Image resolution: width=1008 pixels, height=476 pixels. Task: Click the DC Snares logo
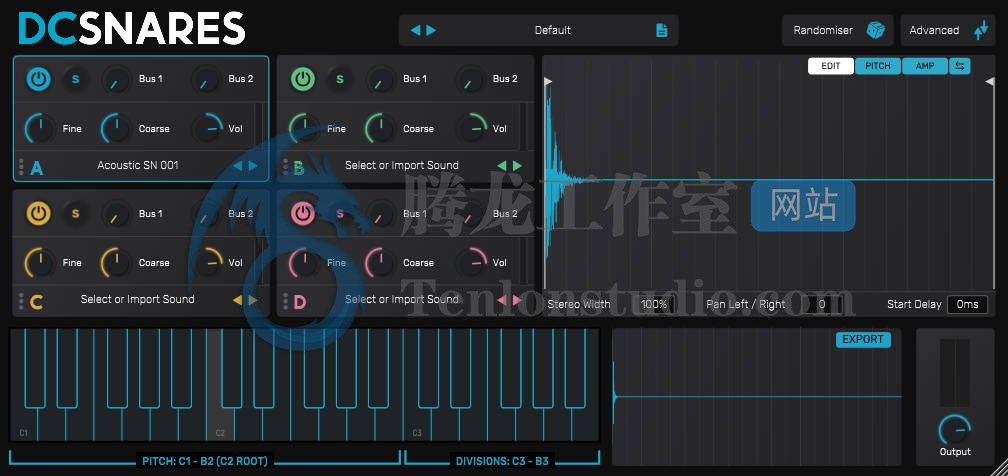coord(132,30)
